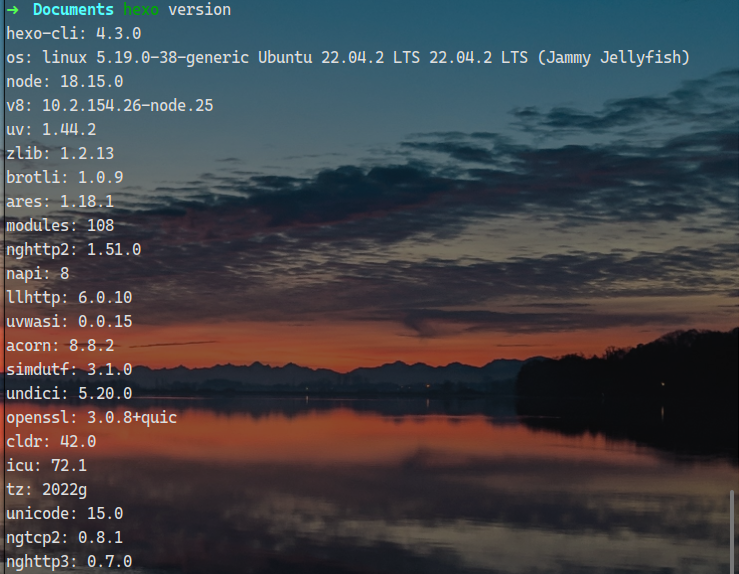Image resolution: width=739 pixels, height=574 pixels.
Task: Click the 'nghttp2: 1.51.0' line
Action: click(74, 249)
